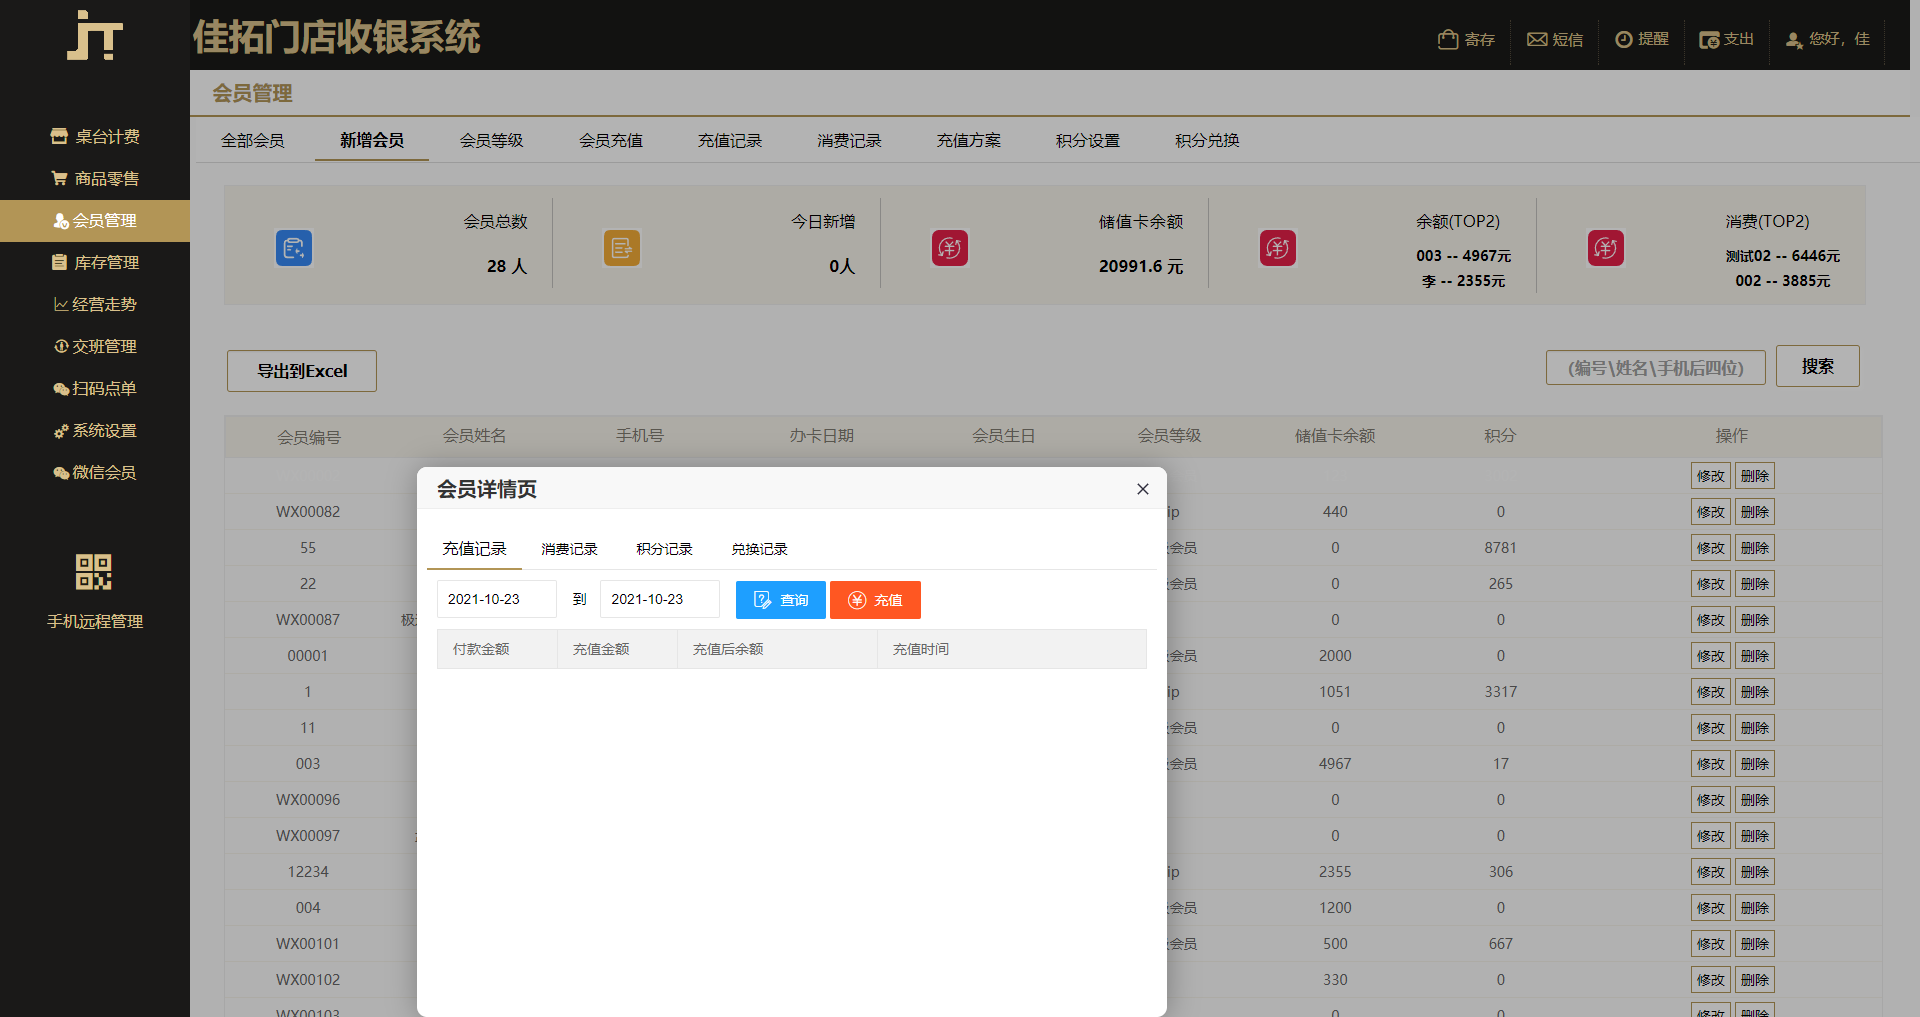The height and width of the screenshot is (1017, 1920).
Task: Click 删除 for member 22
Action: pyautogui.click(x=1754, y=584)
